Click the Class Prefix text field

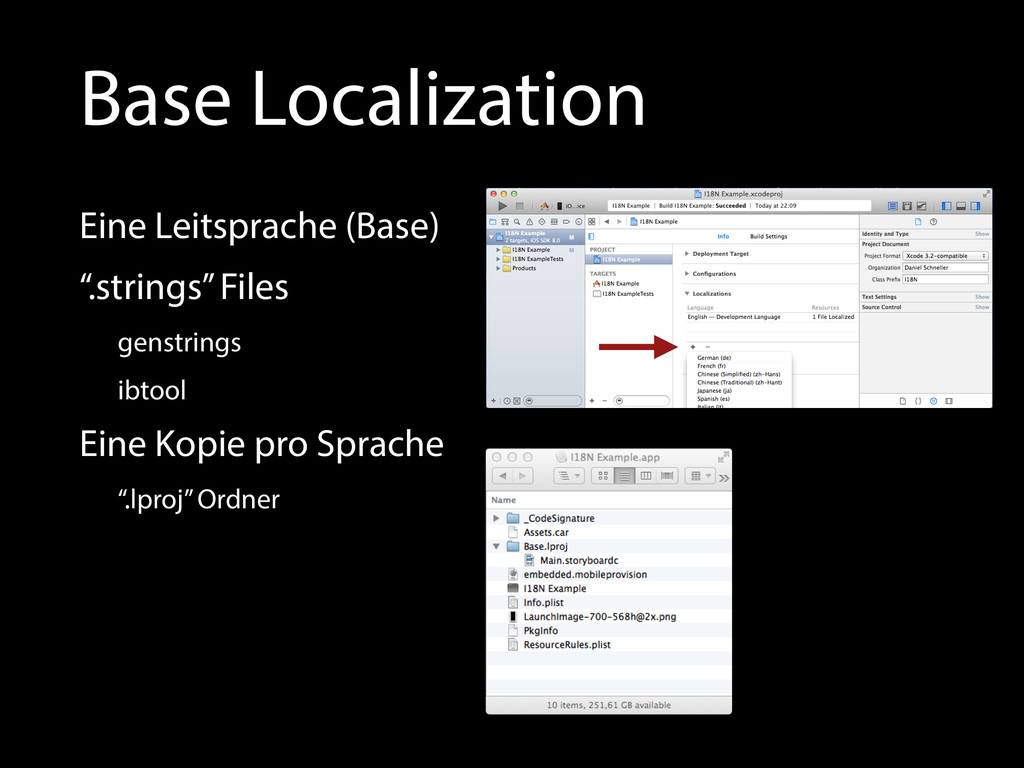[x=946, y=280]
